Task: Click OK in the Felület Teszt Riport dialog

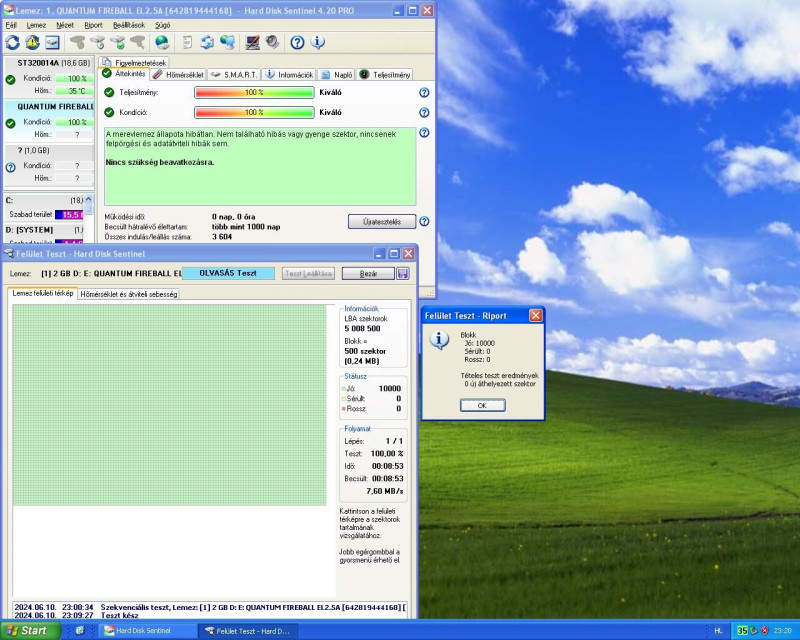Action: pos(483,405)
